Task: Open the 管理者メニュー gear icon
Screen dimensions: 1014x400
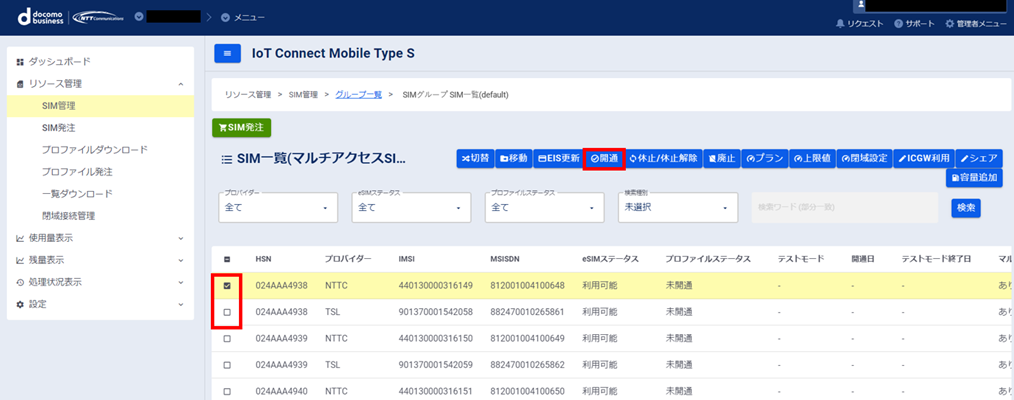Action: (x=950, y=22)
